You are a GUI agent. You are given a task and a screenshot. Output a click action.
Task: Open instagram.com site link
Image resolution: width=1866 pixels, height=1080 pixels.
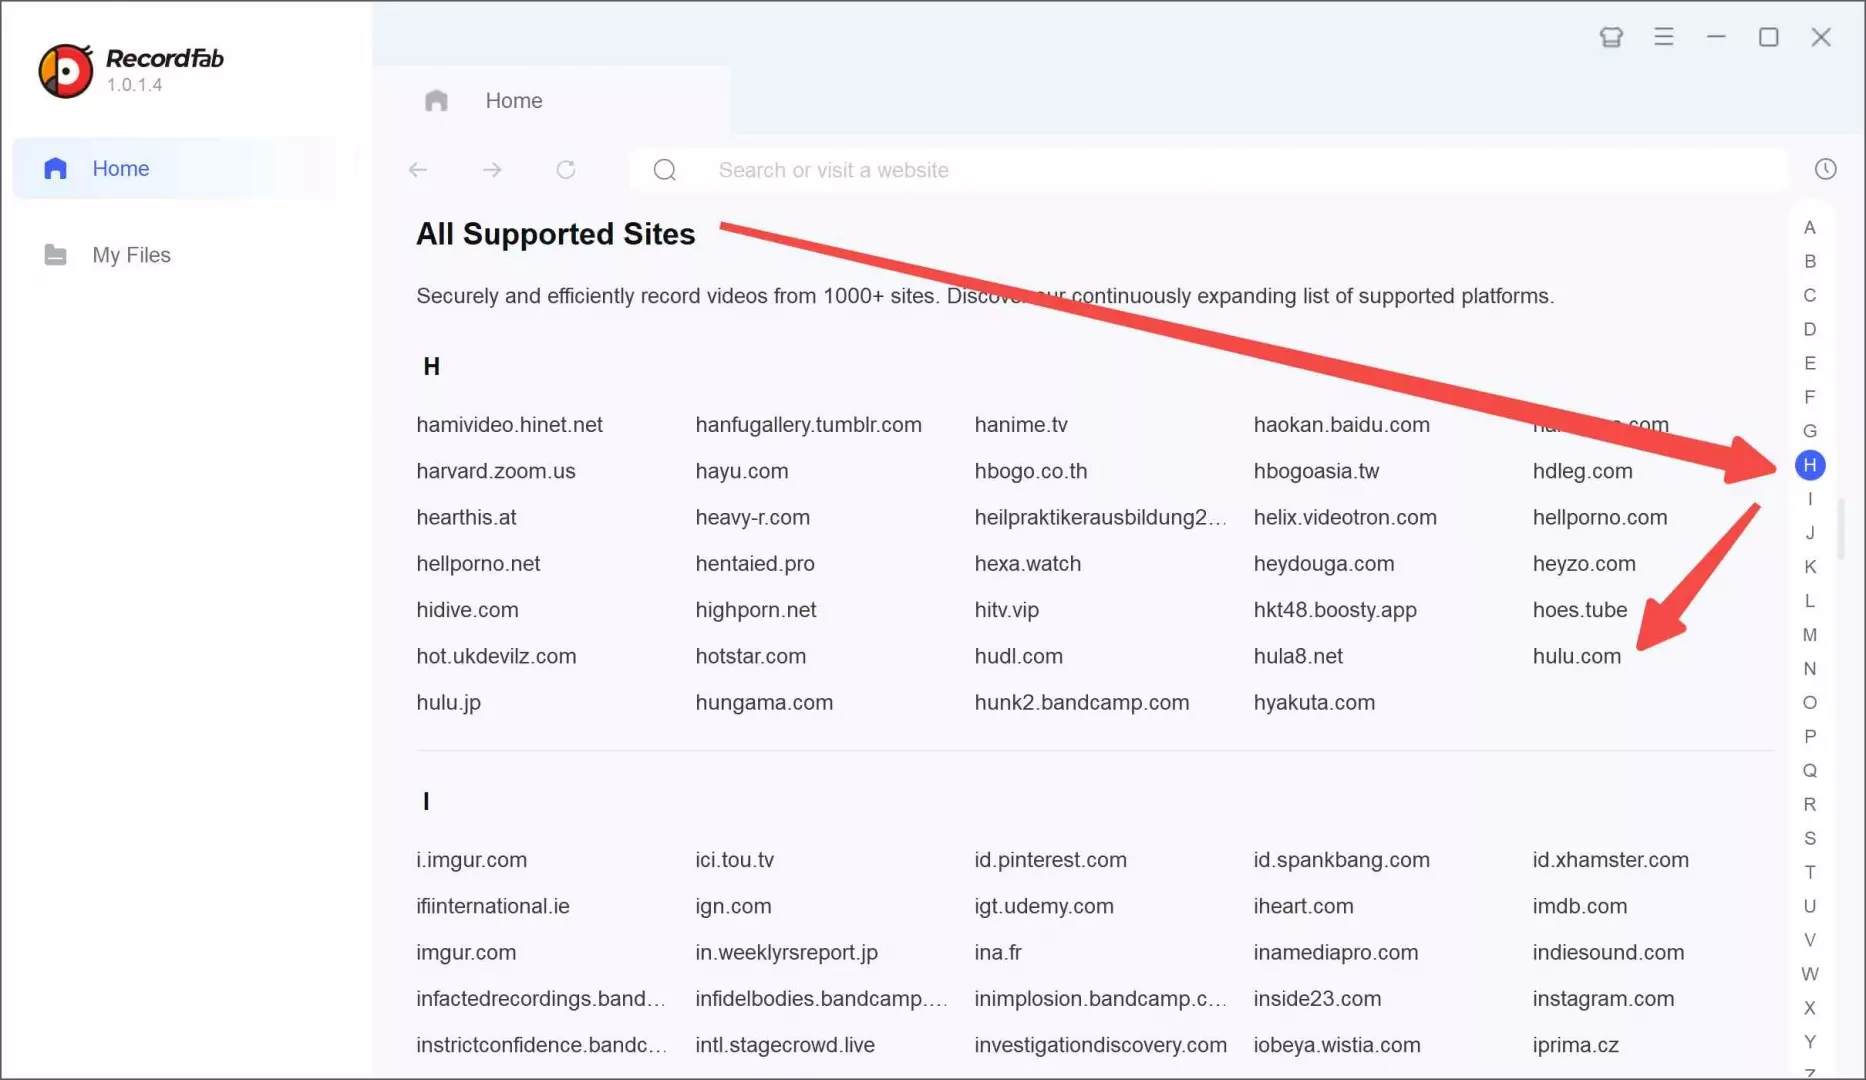click(1603, 999)
